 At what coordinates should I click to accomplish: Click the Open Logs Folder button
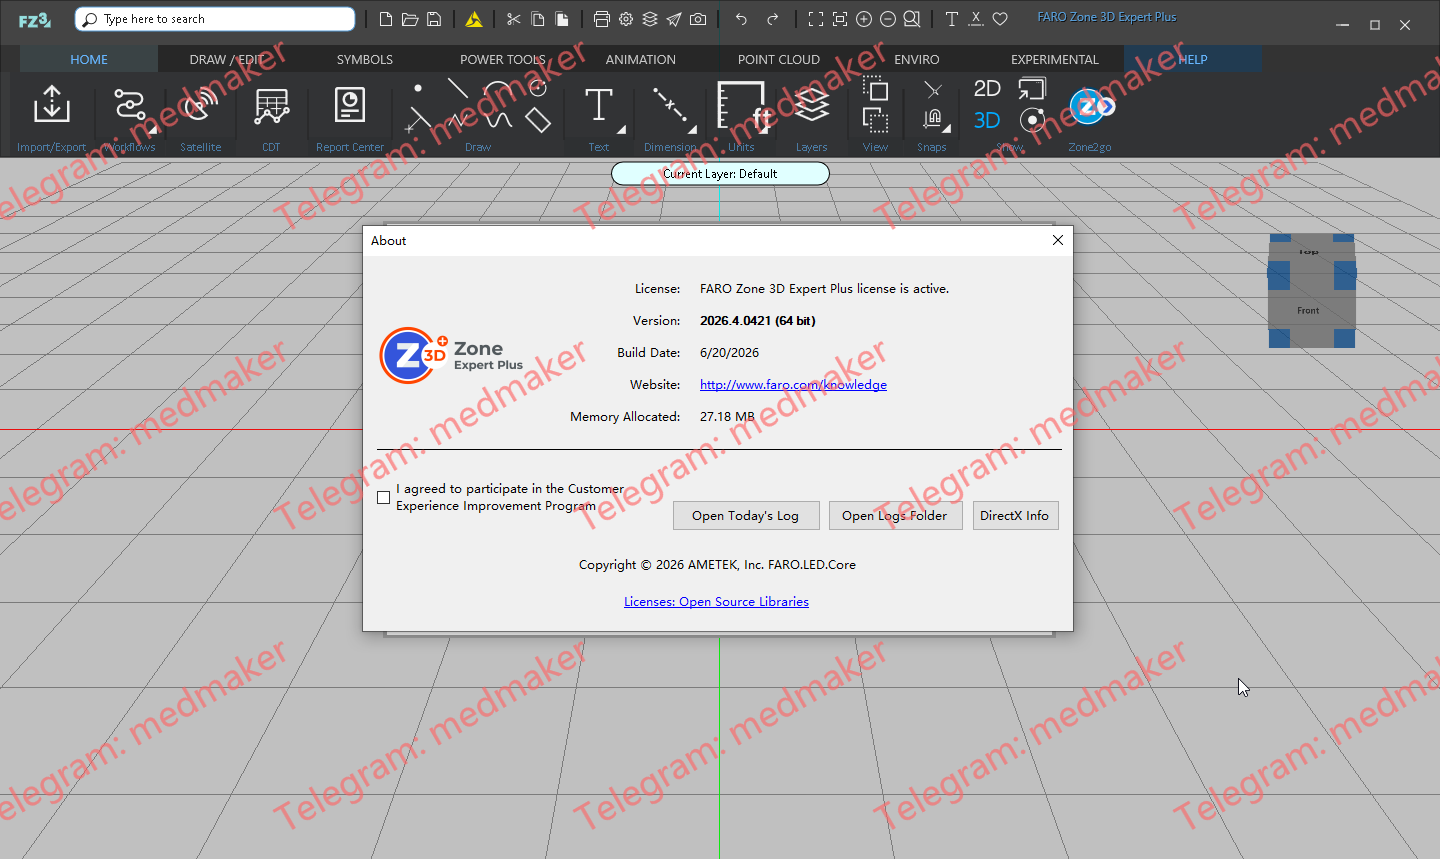pyautogui.click(x=895, y=516)
